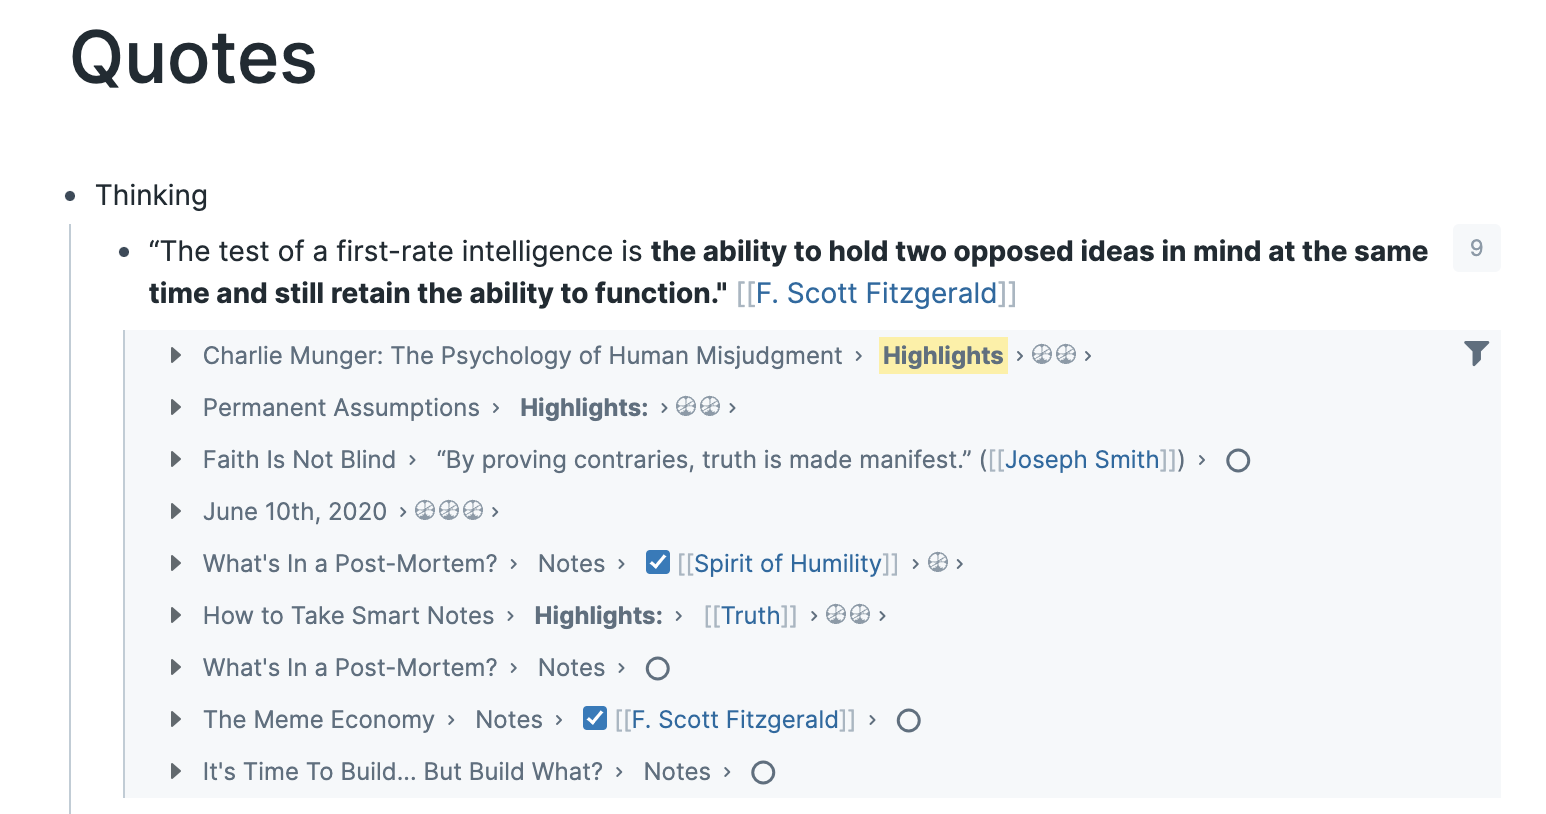Viewport: 1546px width, 814px height.
Task: Click the Highlights breadcrumb in Smart Notes row
Action: pyautogui.click(x=598, y=616)
